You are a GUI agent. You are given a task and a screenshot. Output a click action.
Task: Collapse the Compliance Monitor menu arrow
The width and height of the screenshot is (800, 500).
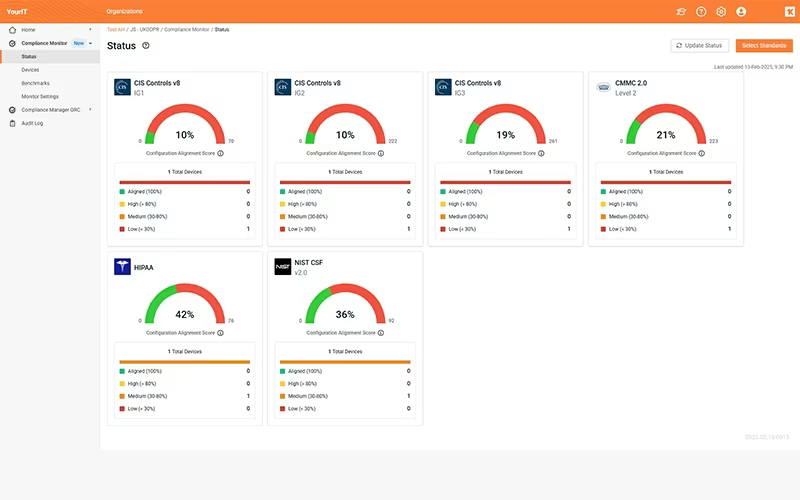(90, 43)
